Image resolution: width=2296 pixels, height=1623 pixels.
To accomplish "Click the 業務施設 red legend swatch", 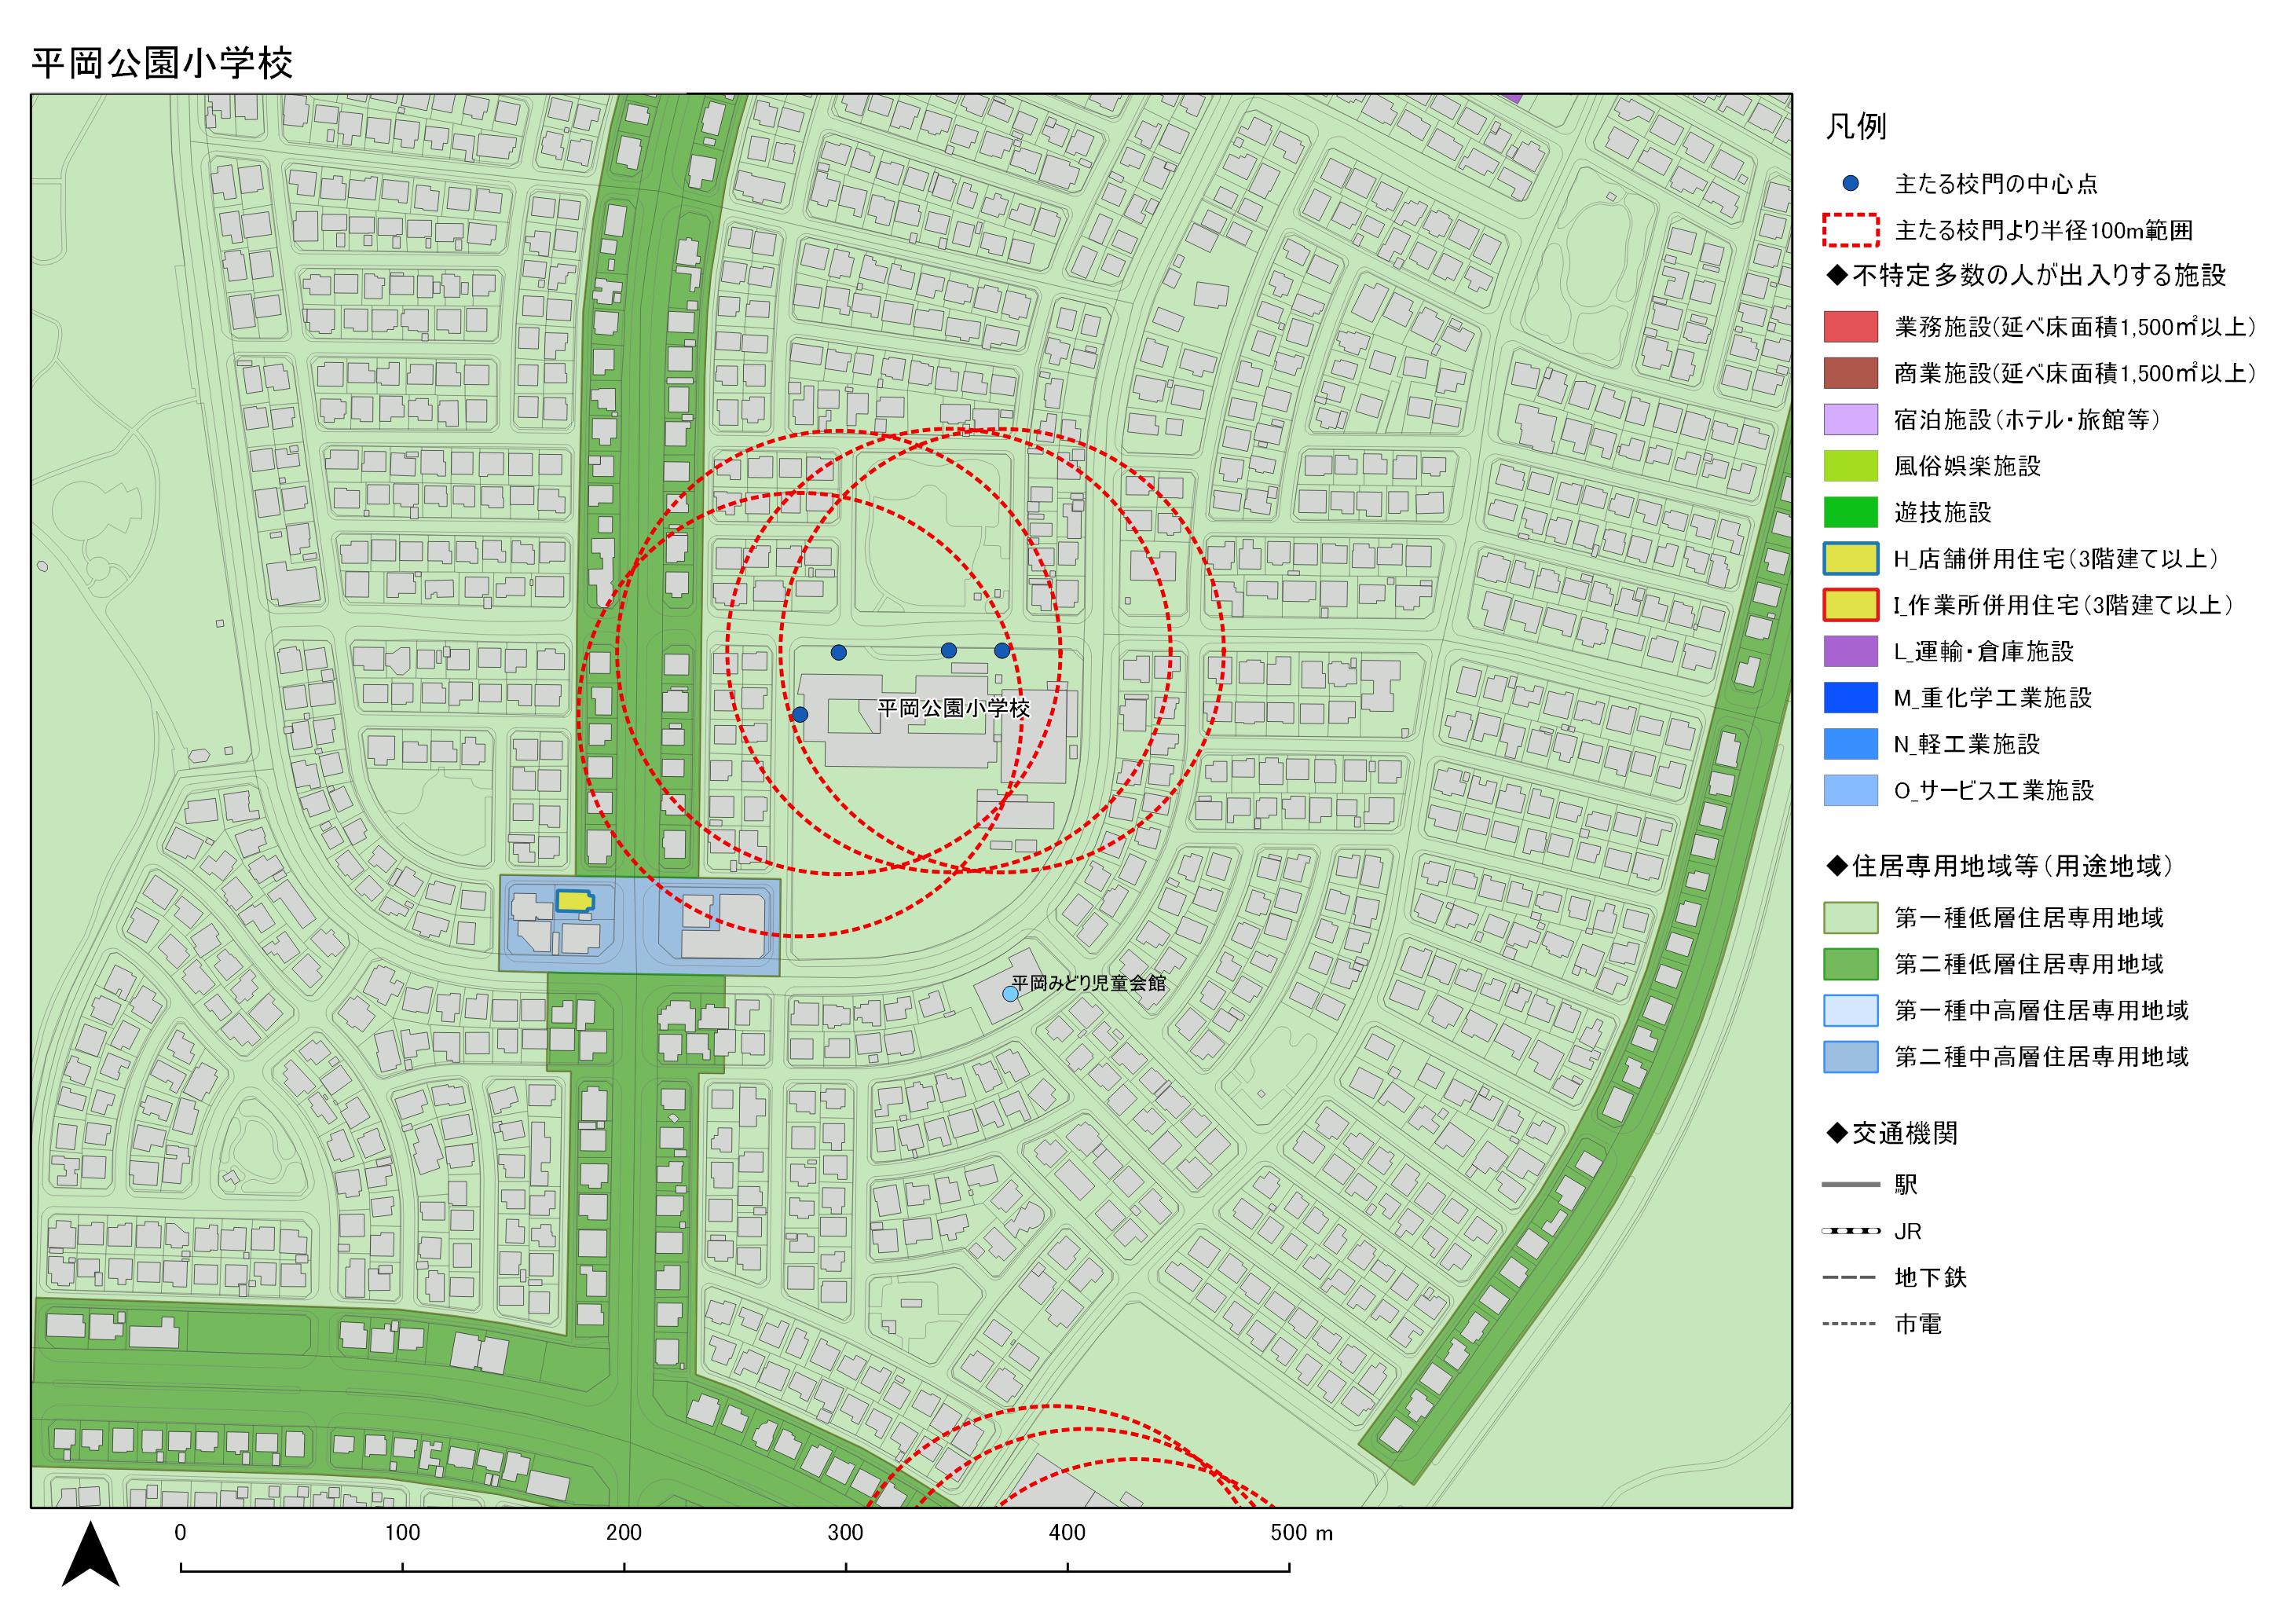I will [x=1851, y=327].
